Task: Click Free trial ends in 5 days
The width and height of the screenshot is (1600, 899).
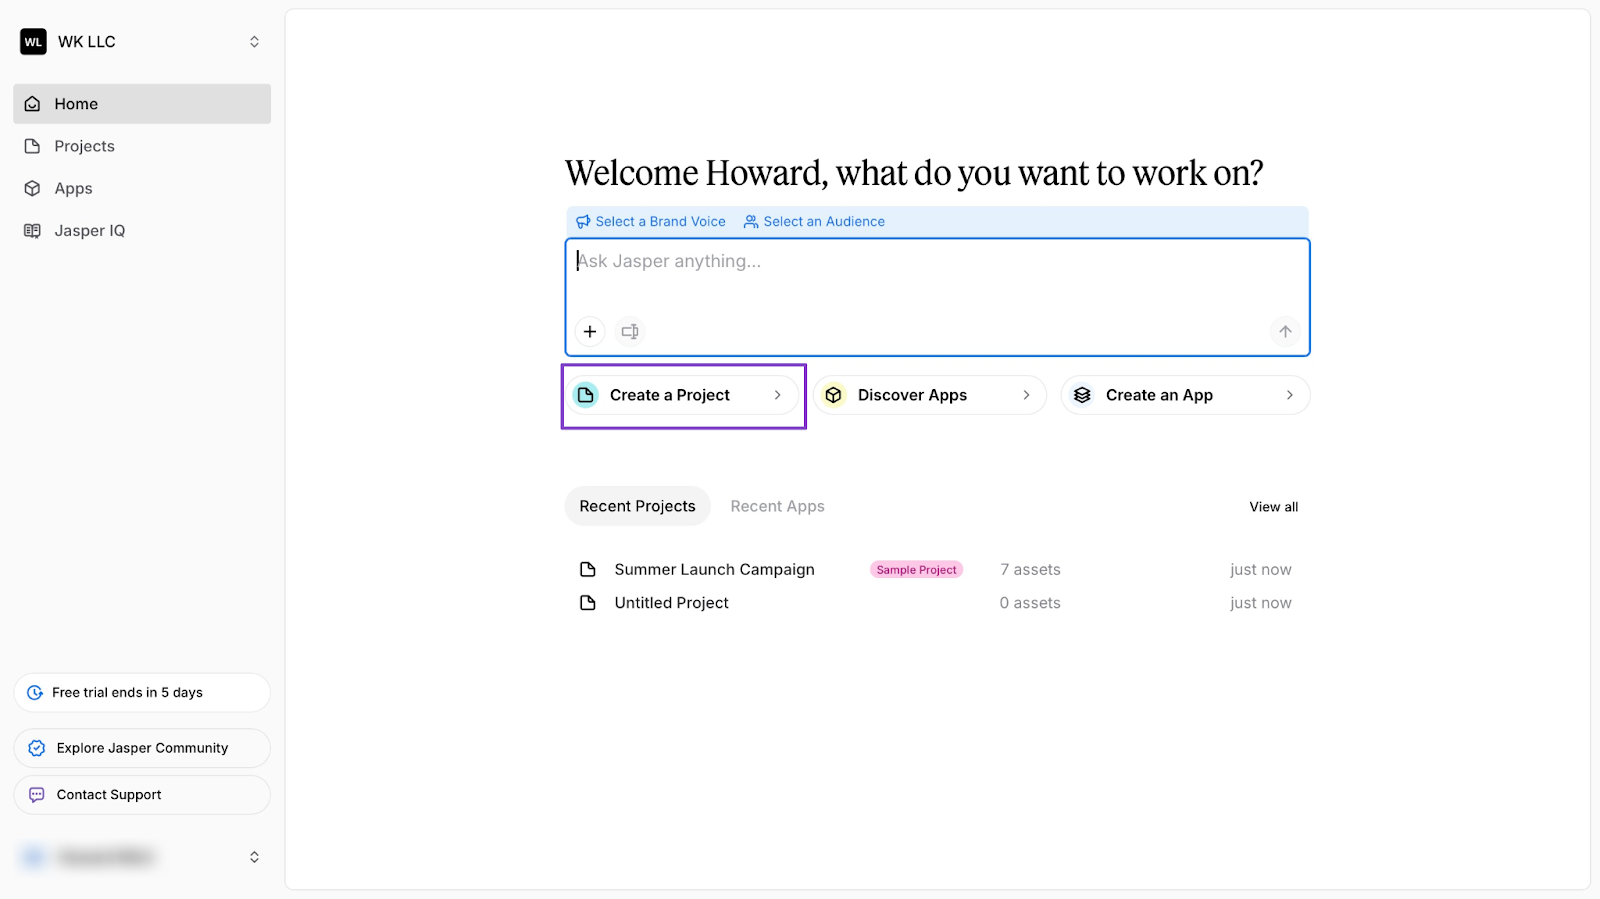Action: coord(142,693)
